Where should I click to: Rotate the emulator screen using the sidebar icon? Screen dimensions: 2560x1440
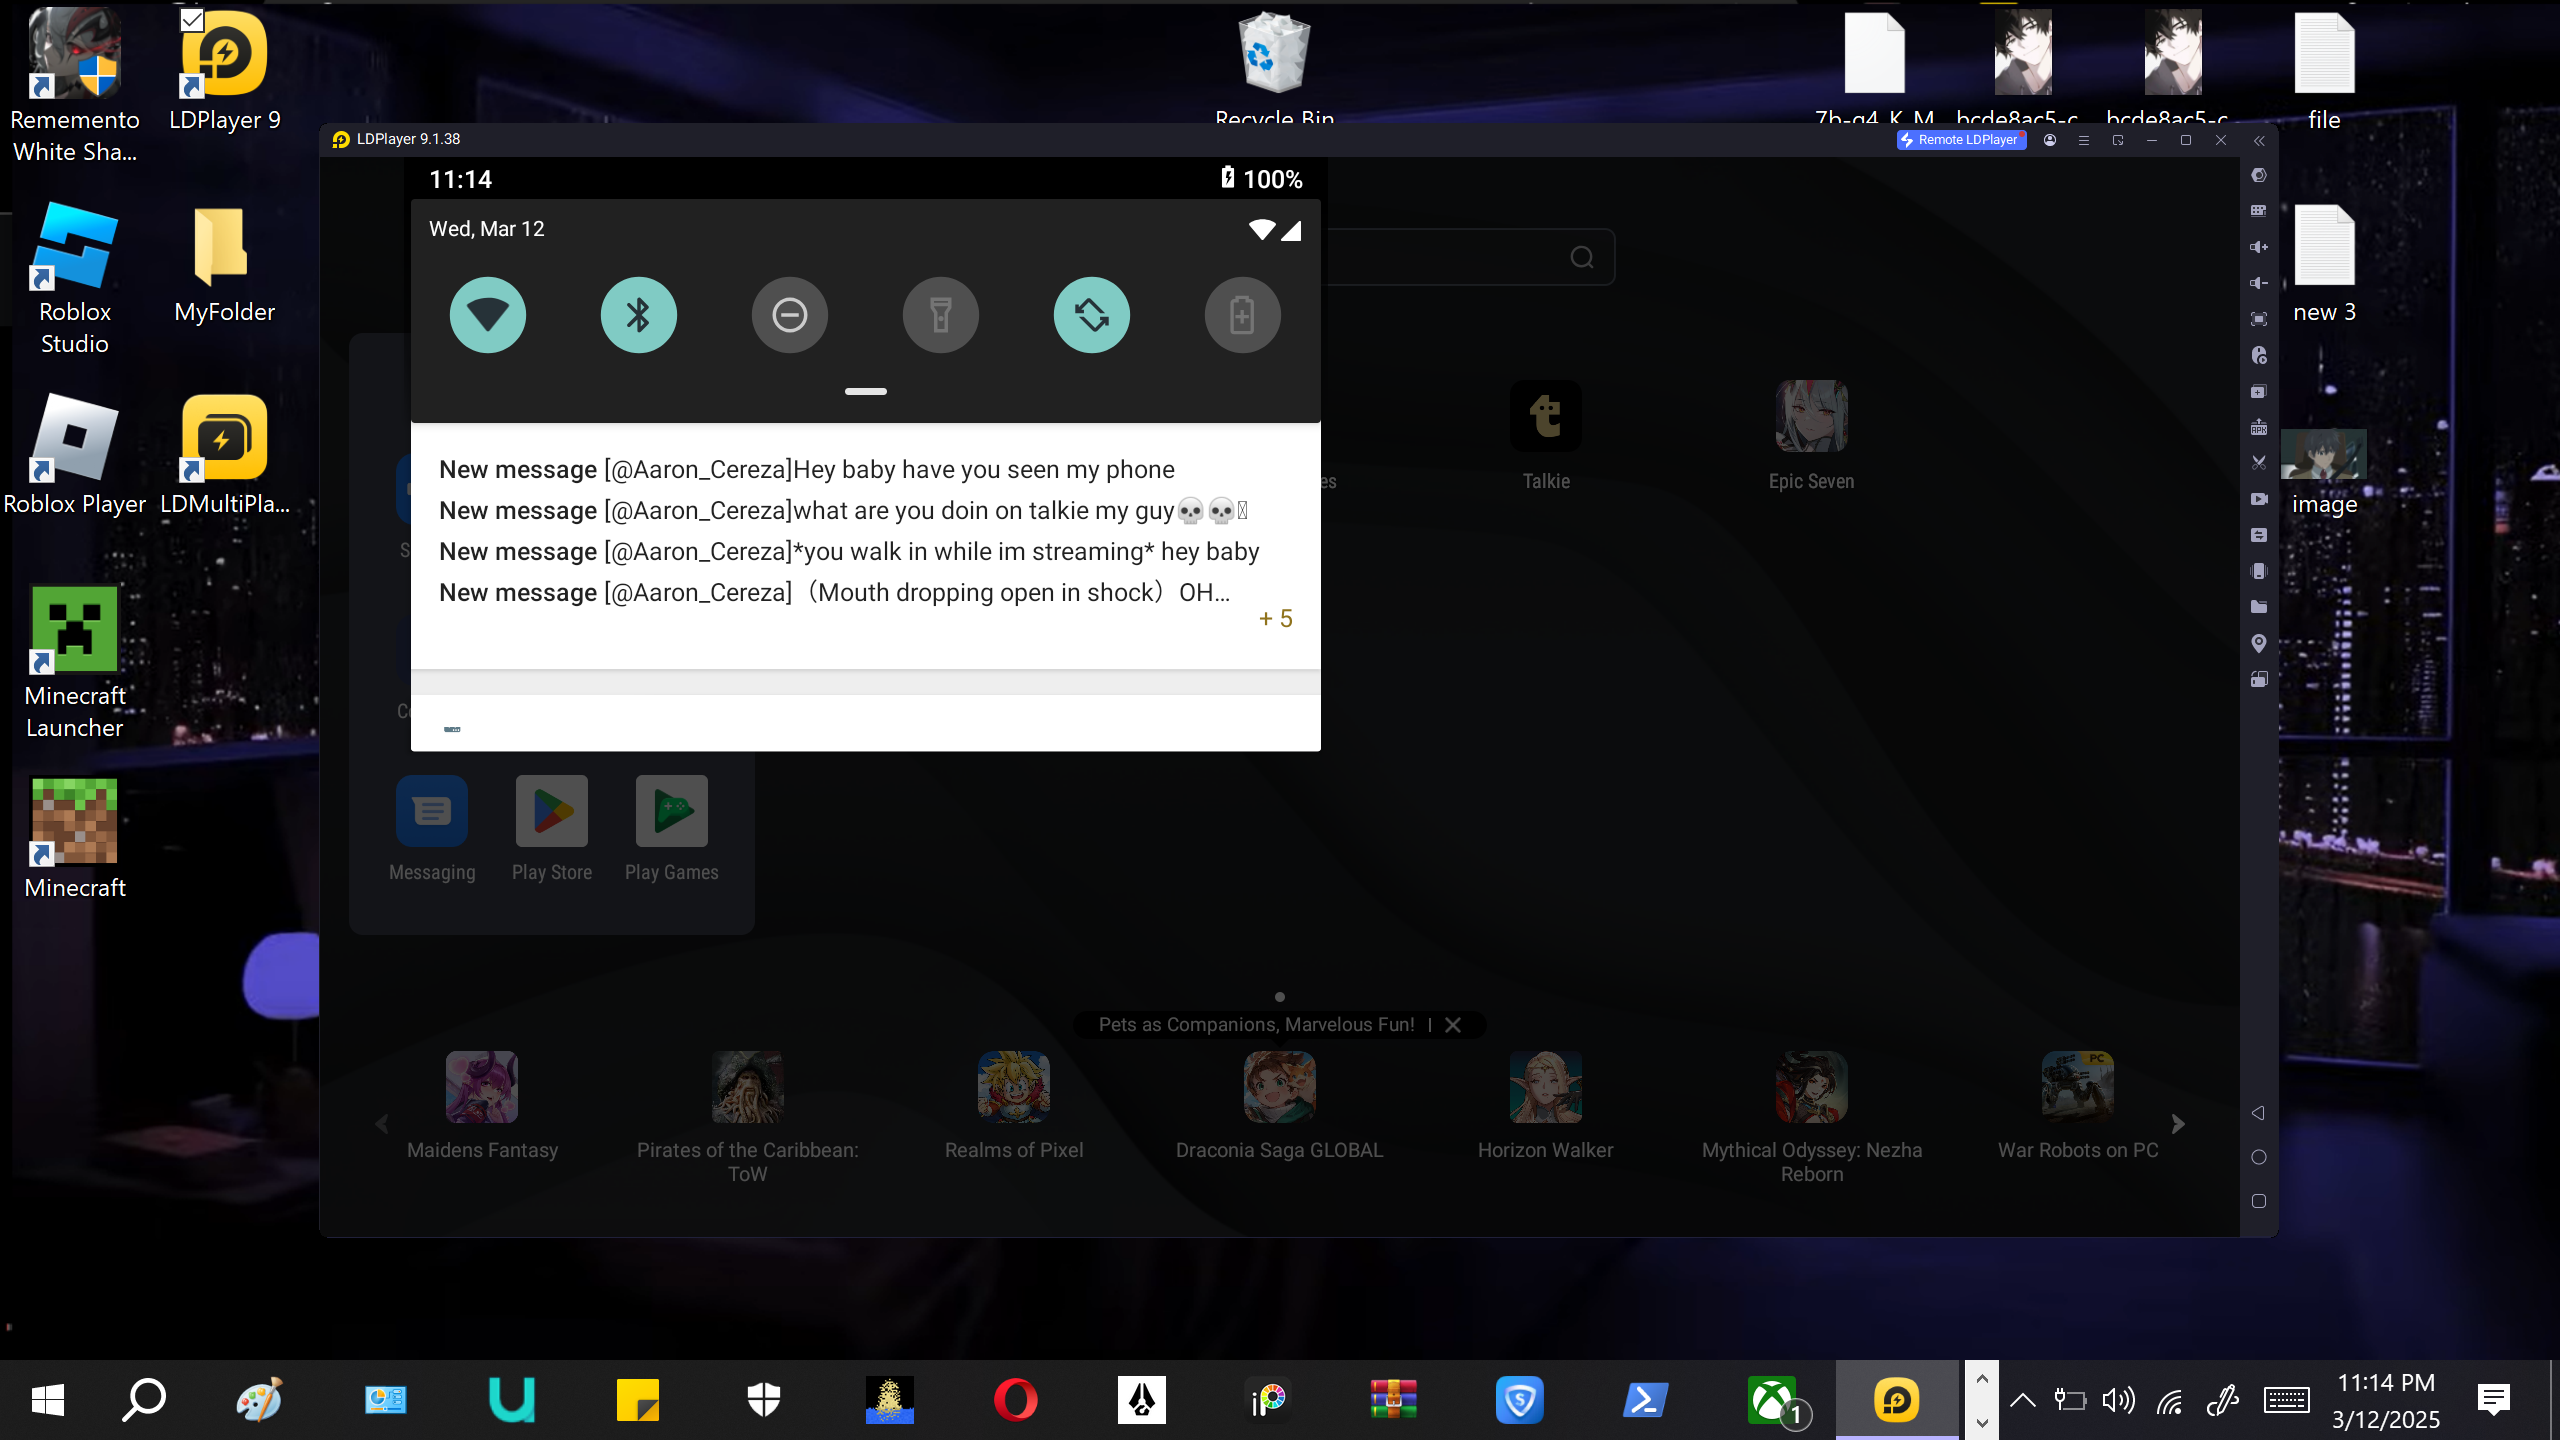(x=2258, y=679)
